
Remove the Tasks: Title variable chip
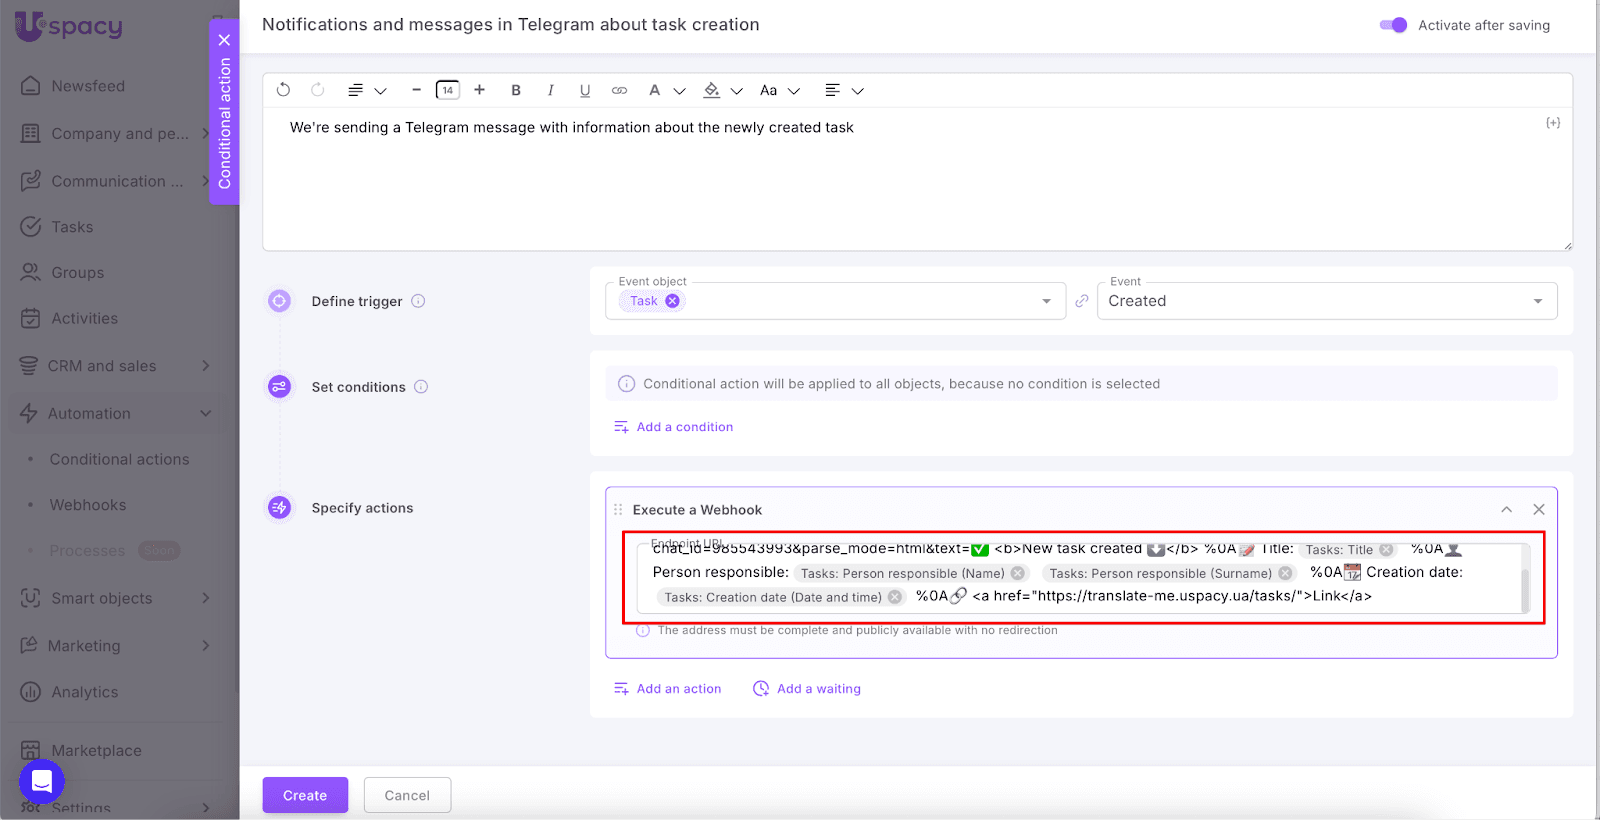[x=1386, y=550]
